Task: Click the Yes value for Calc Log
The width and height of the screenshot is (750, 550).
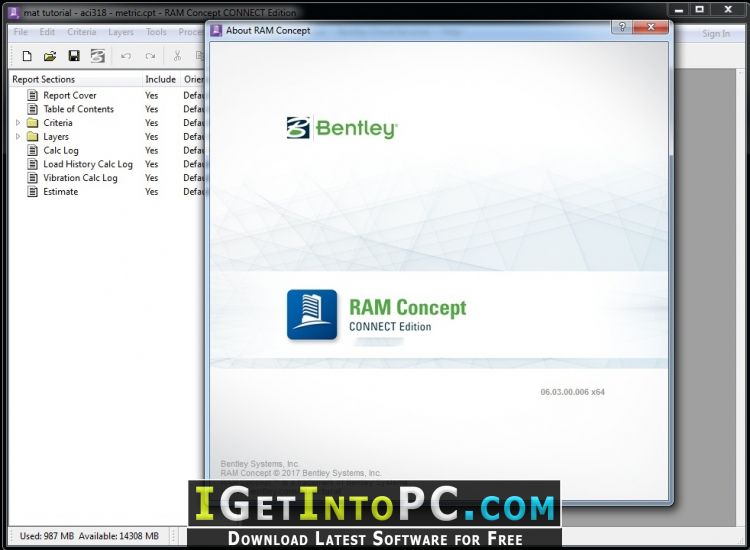Action: pyautogui.click(x=152, y=151)
